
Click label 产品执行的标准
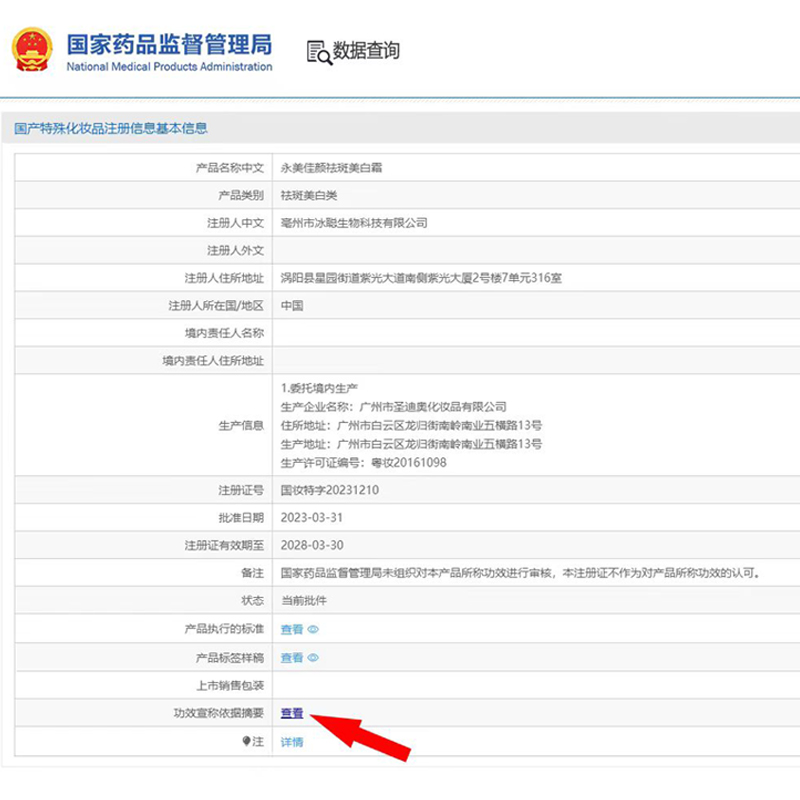click(x=224, y=629)
